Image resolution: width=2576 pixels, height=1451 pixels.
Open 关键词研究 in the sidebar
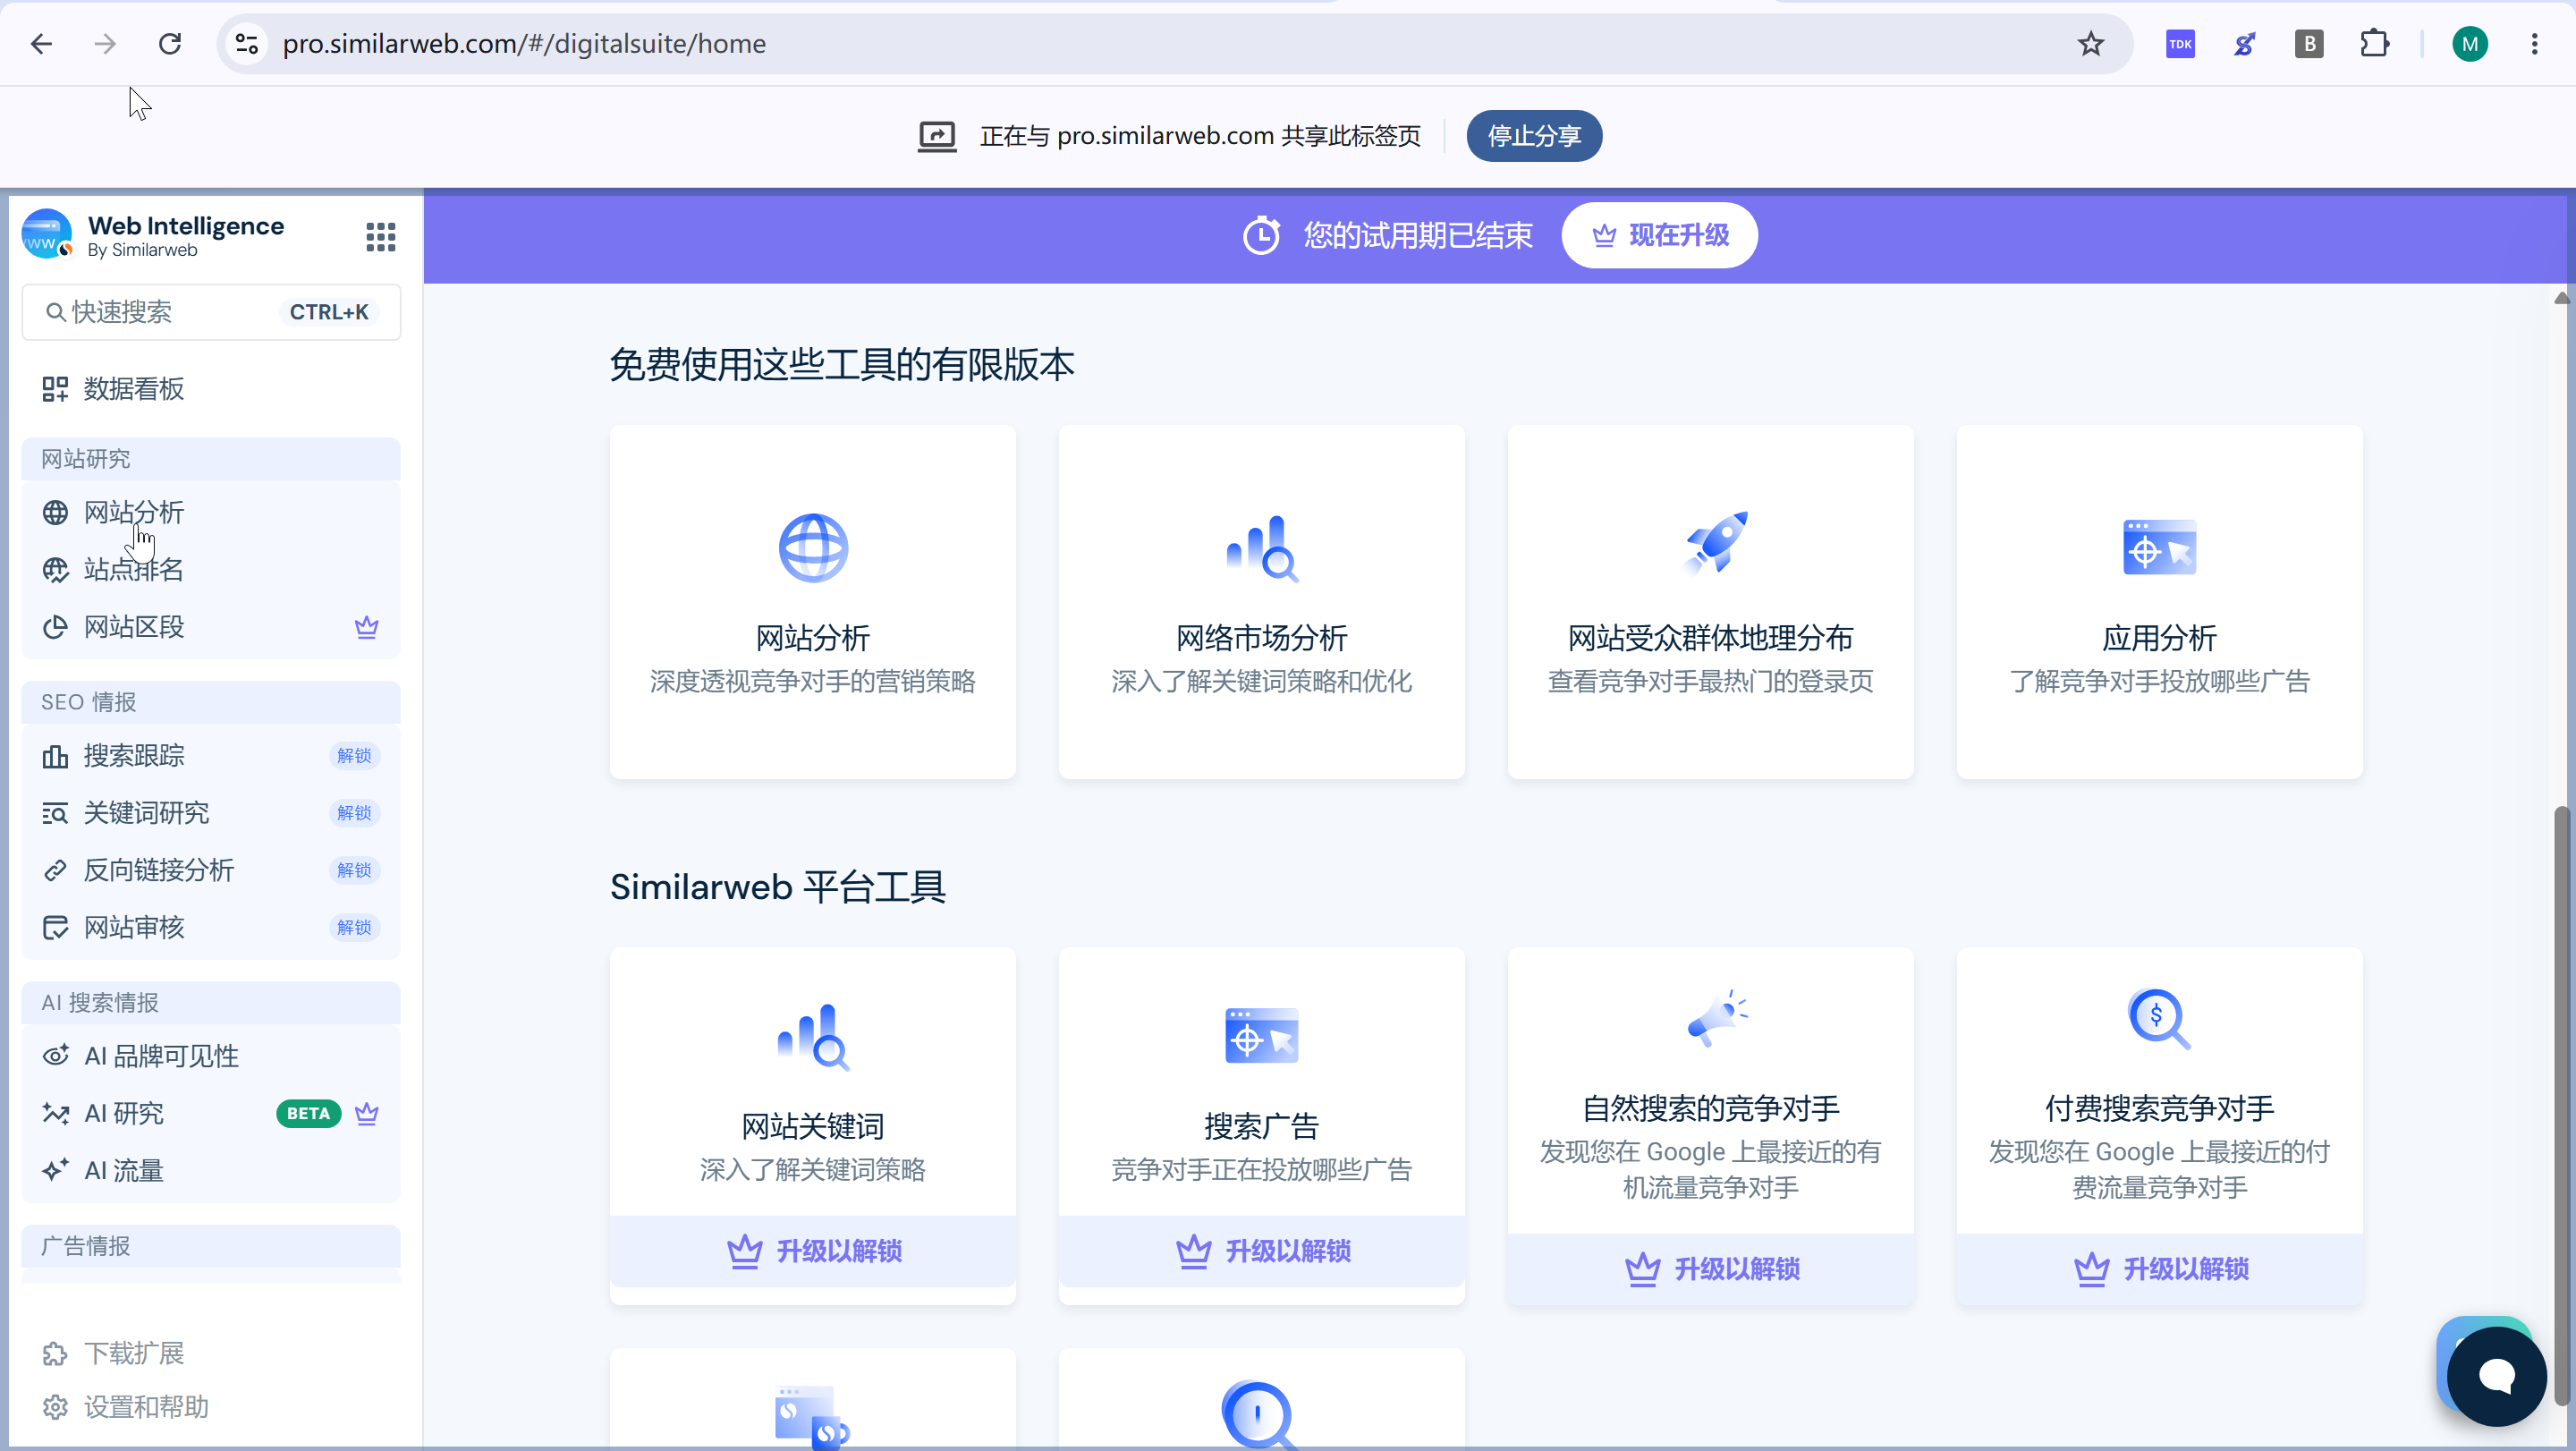(211, 813)
